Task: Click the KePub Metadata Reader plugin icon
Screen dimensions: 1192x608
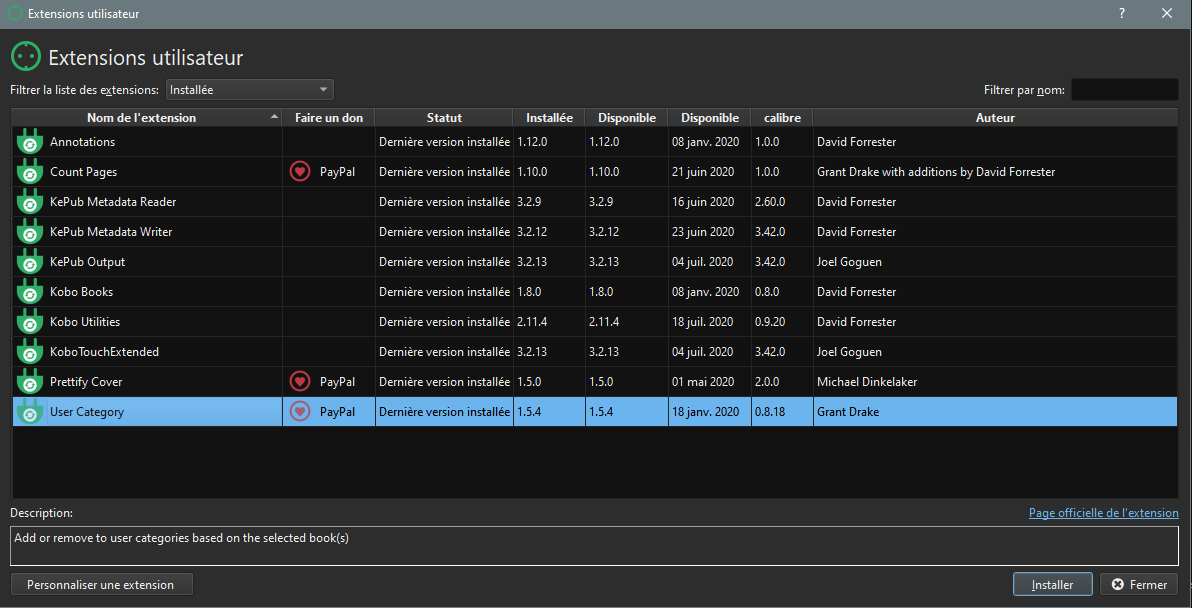Action: tap(30, 202)
